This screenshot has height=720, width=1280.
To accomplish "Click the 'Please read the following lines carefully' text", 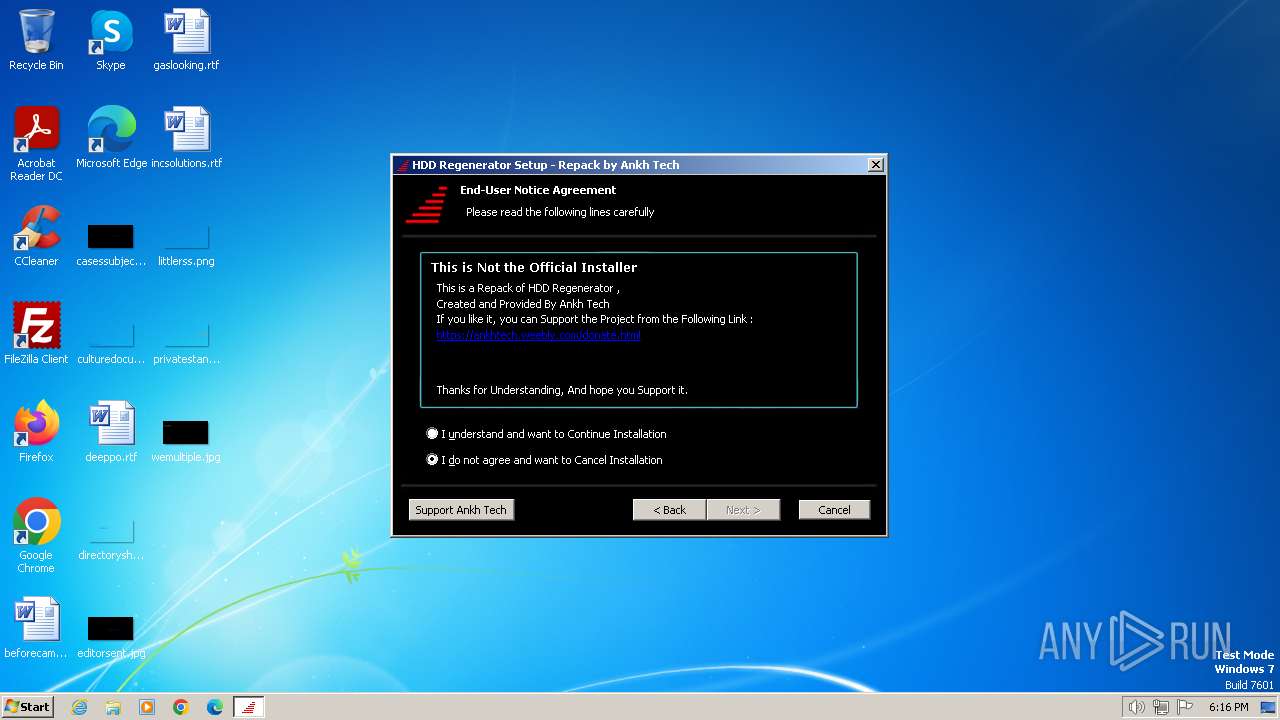I will tap(560, 212).
